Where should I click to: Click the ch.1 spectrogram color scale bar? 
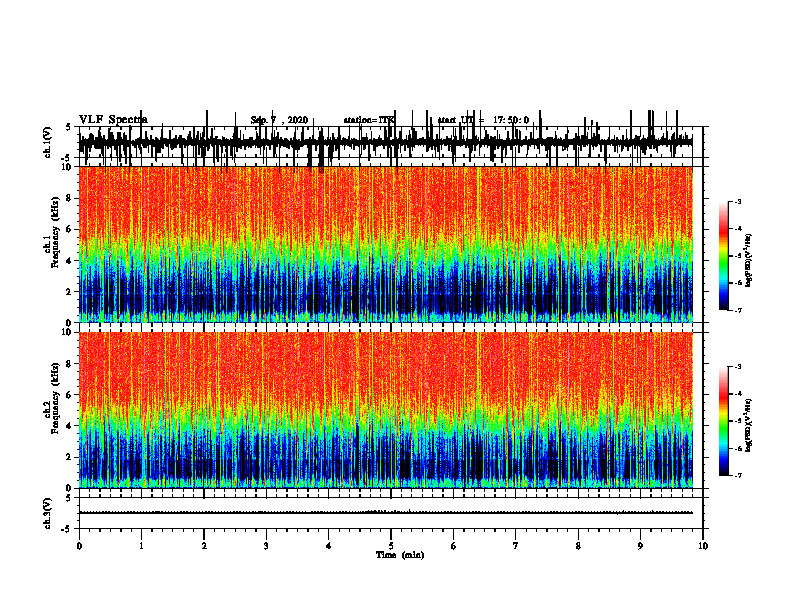[x=724, y=256]
